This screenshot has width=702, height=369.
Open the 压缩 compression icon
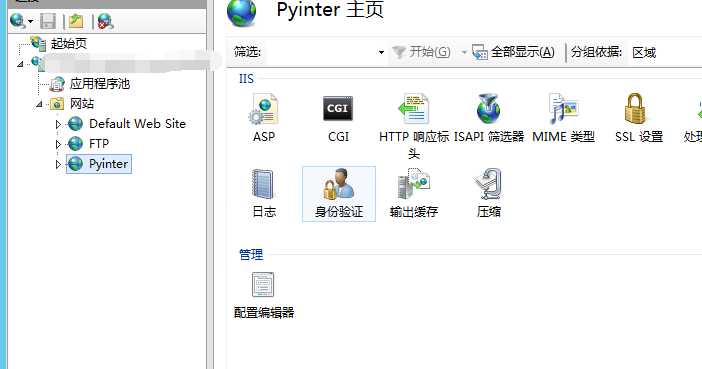(x=488, y=184)
